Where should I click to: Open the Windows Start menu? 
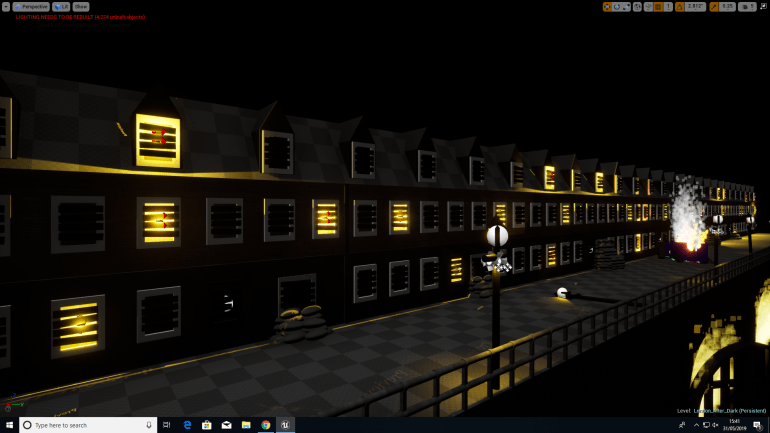tap(9, 425)
